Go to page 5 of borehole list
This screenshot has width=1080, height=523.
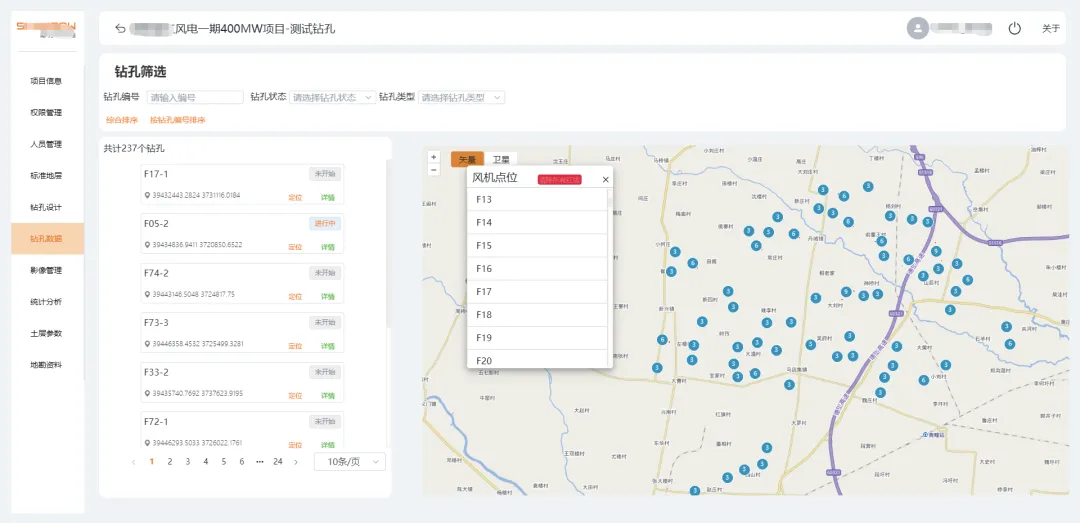224,462
